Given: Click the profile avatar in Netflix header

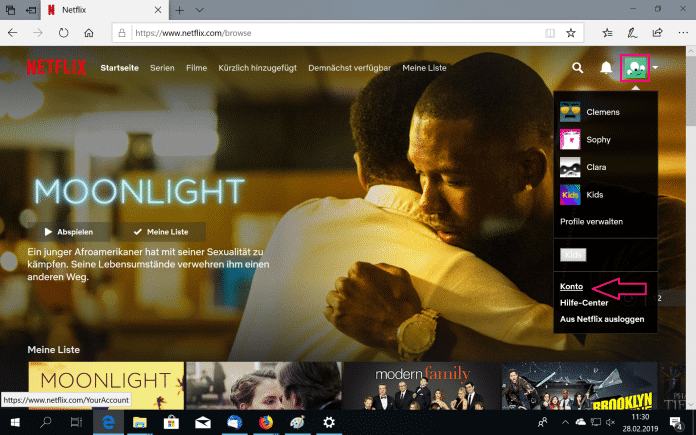Looking at the screenshot, I should 634,68.
